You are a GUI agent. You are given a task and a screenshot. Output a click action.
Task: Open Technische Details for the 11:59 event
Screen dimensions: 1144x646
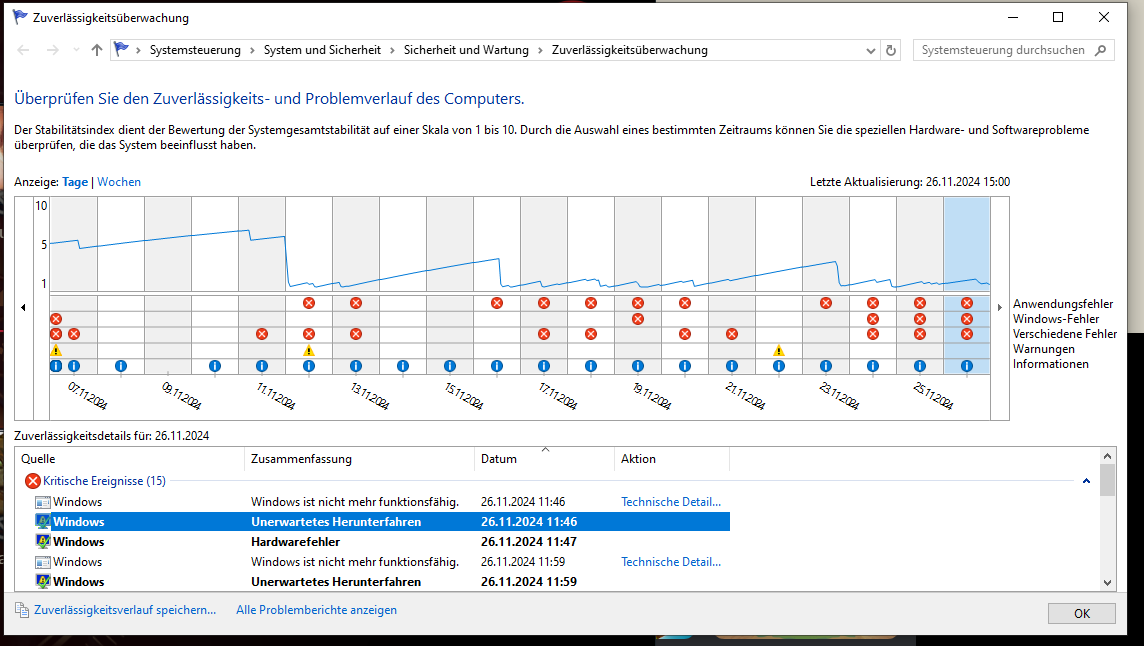[670, 561]
